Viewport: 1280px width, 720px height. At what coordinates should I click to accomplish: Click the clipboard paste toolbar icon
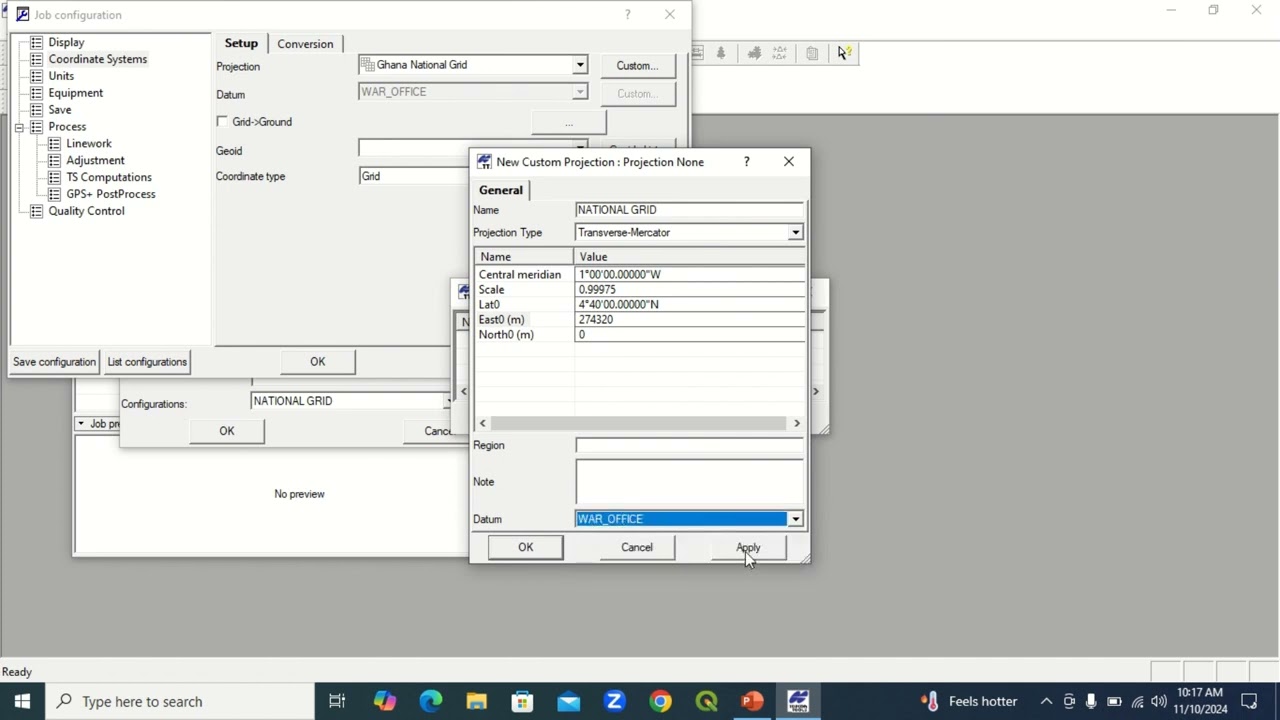(x=812, y=53)
